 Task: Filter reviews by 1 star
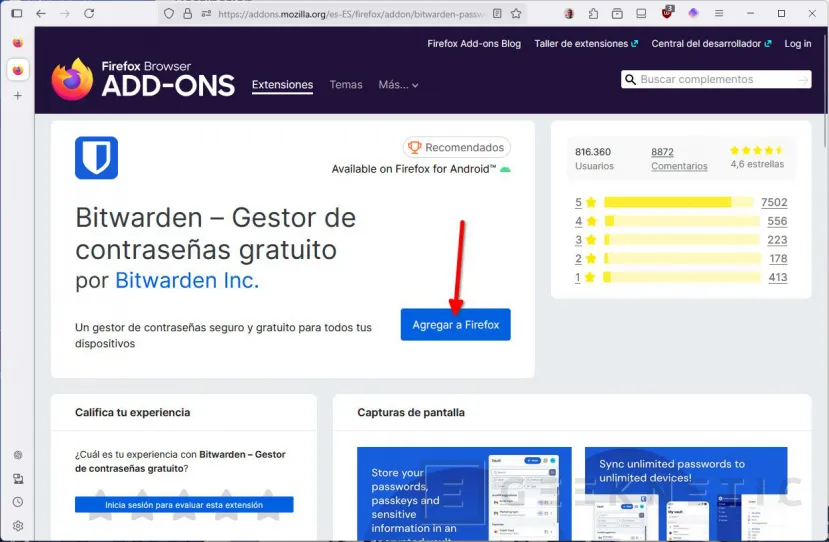585,277
